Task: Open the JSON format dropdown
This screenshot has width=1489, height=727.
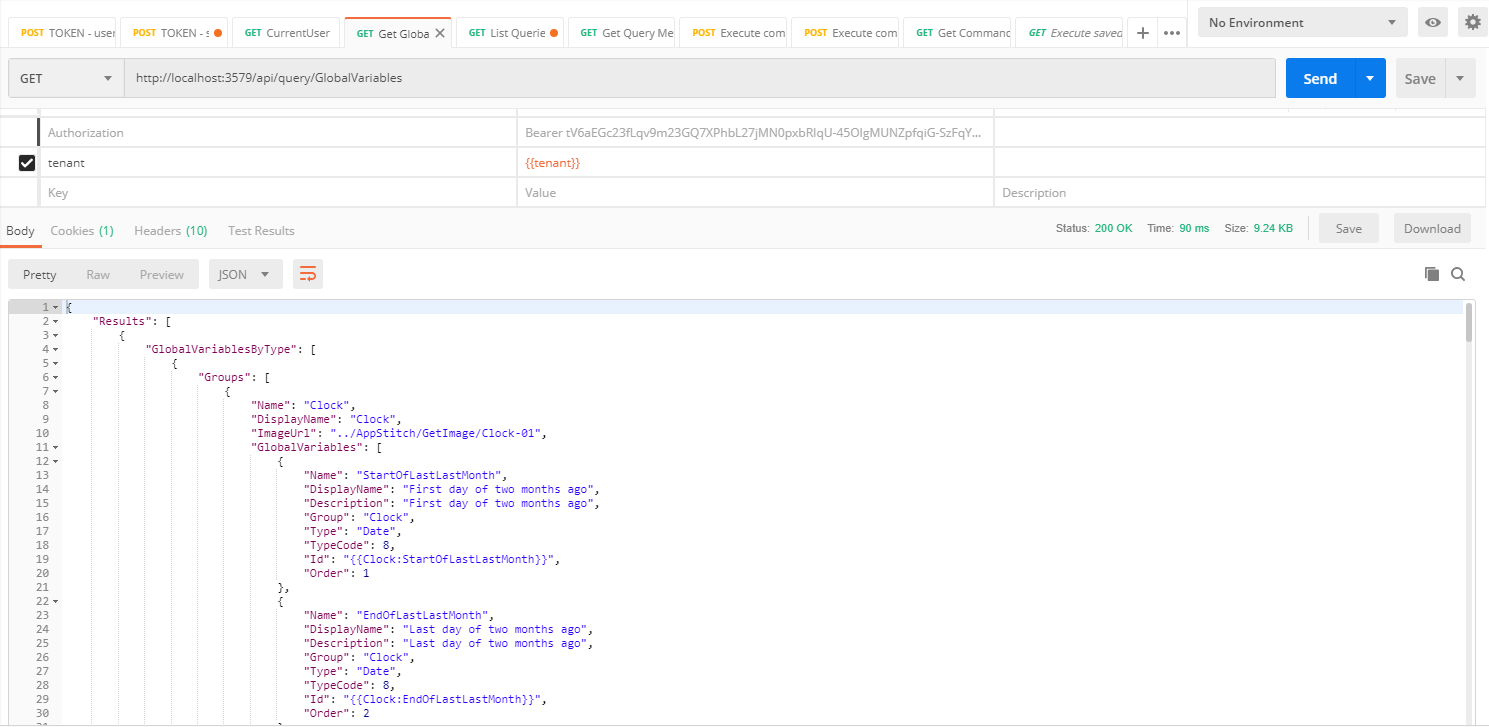Action: click(245, 274)
